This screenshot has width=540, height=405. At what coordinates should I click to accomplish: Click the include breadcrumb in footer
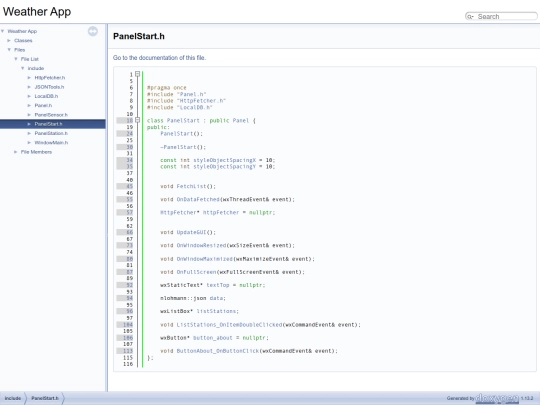(x=13, y=398)
